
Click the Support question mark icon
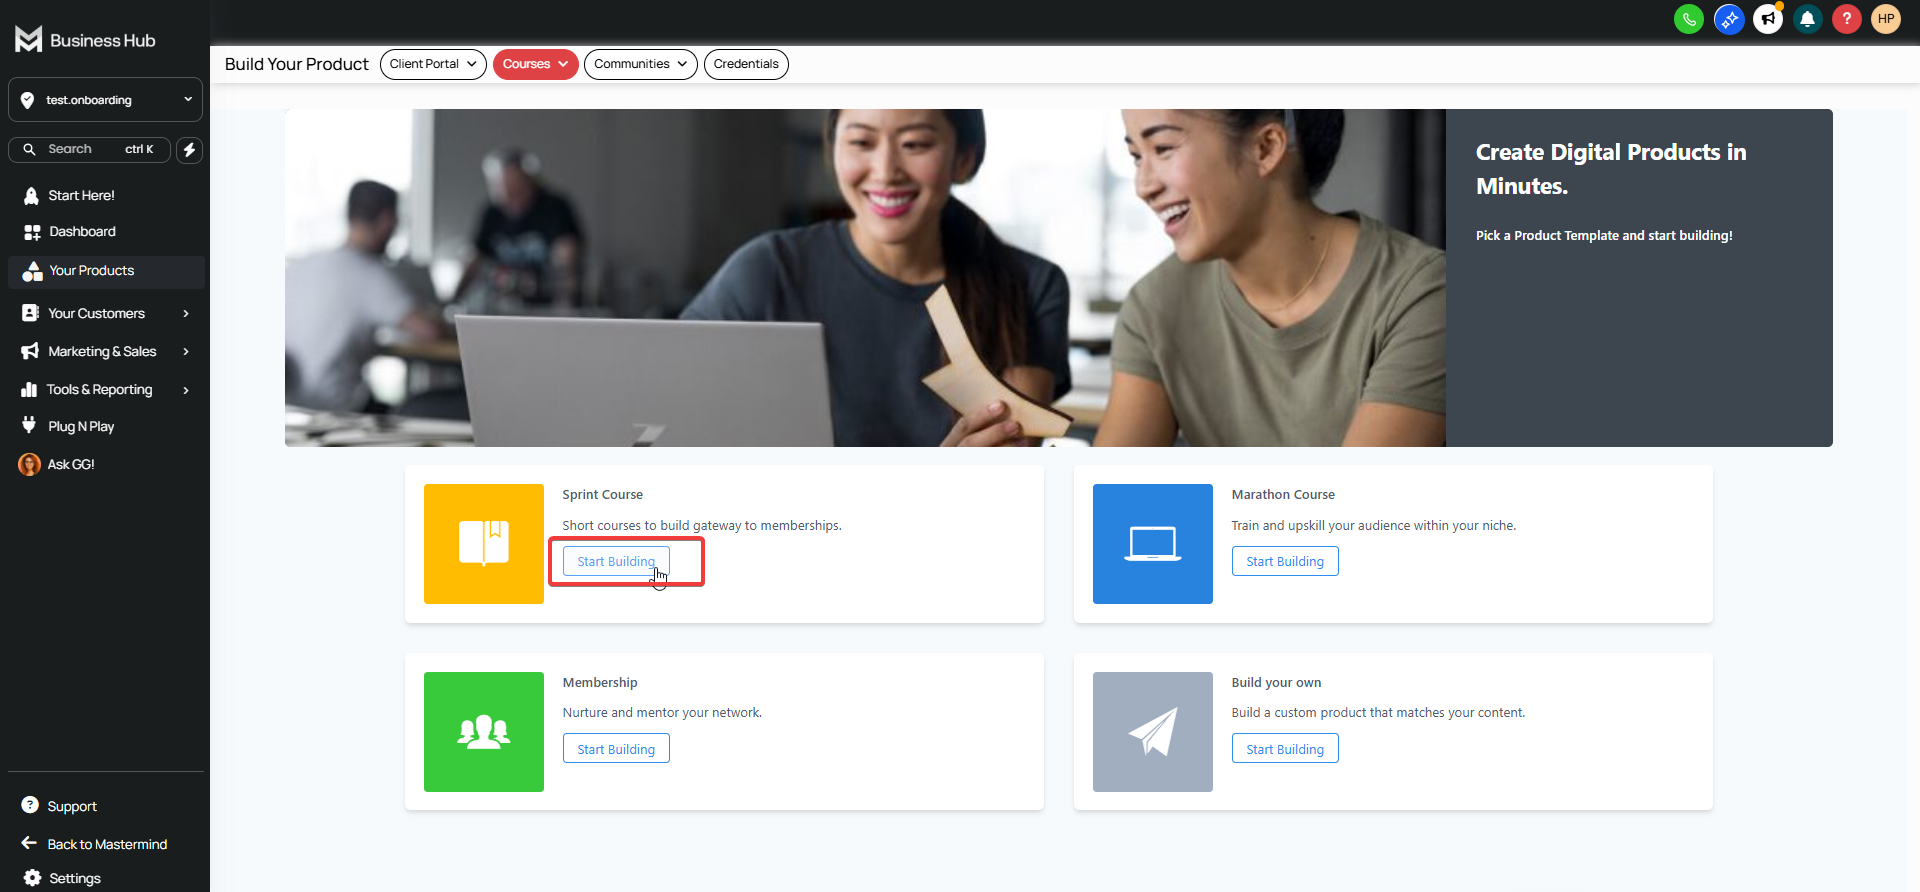[x=30, y=805]
